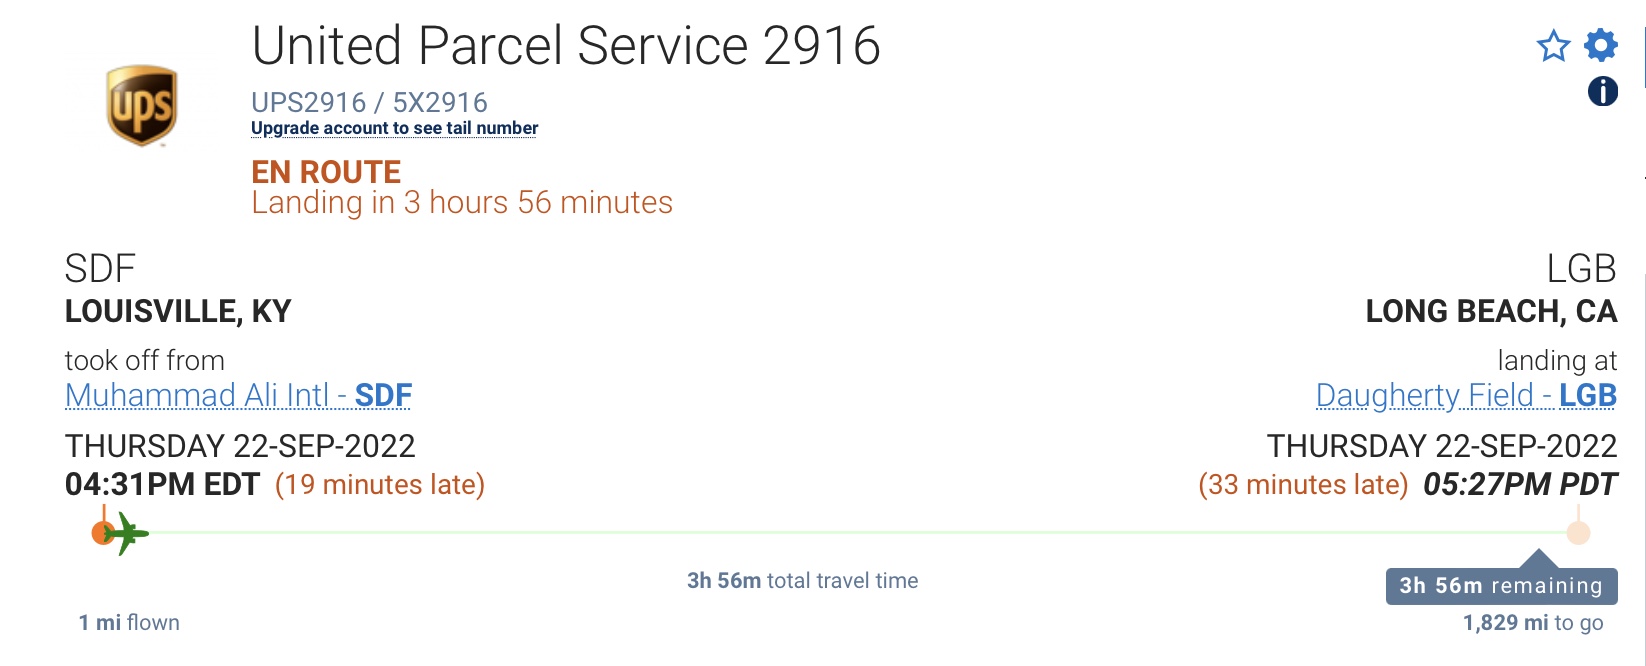Click the 1,829 mi to go text
Image resolution: width=1646 pixels, height=666 pixels.
point(1532,623)
